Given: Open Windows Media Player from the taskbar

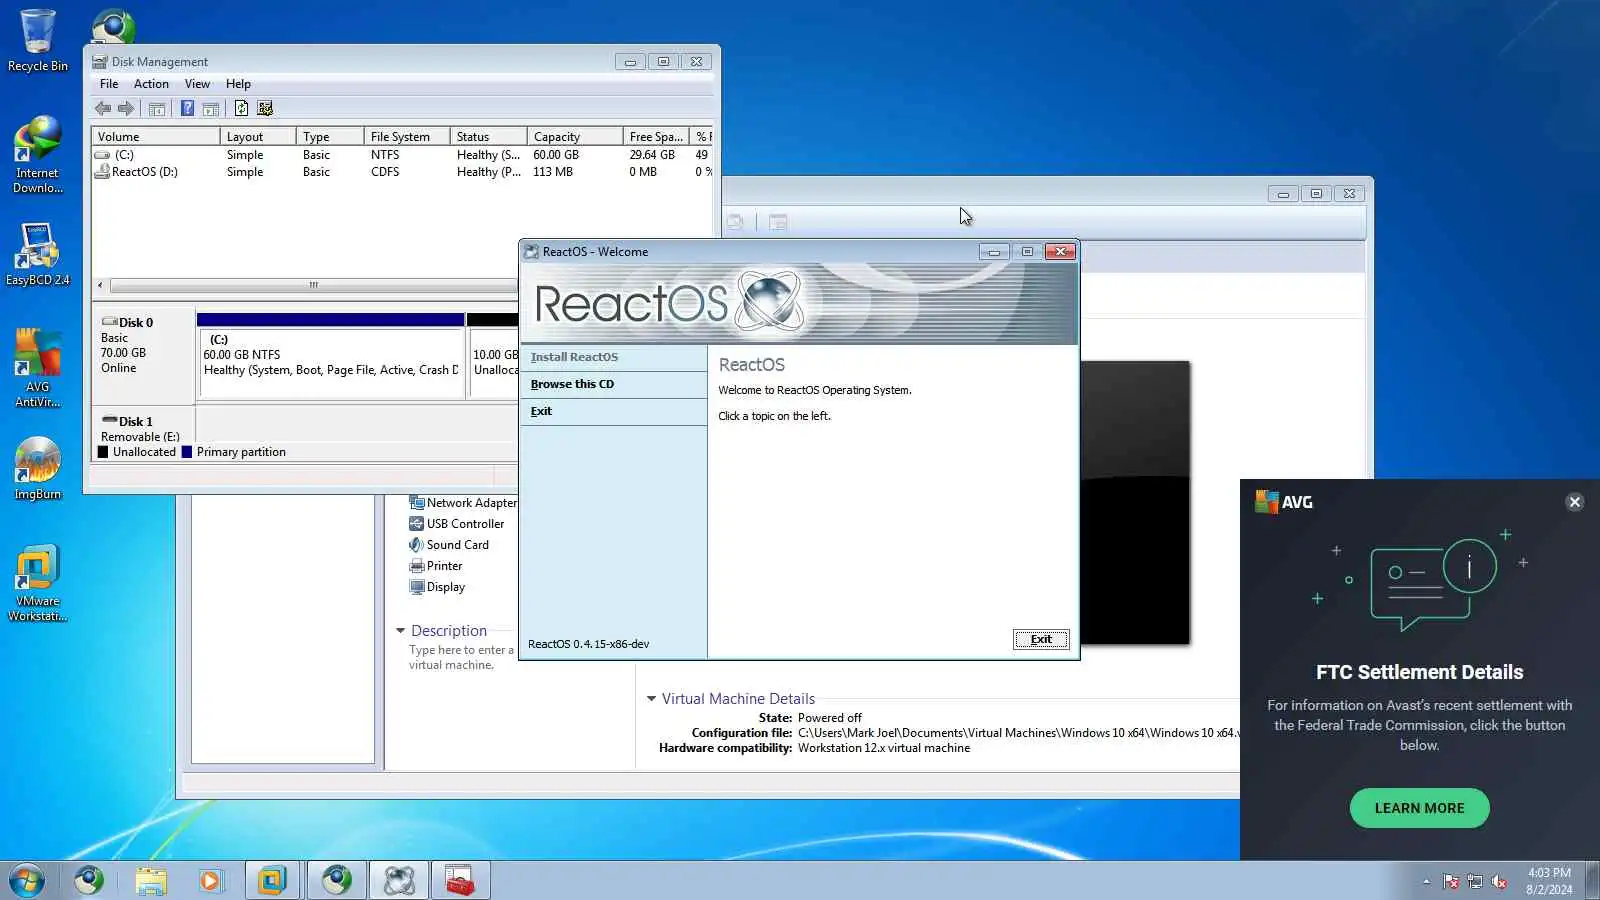Looking at the screenshot, I should pos(210,880).
